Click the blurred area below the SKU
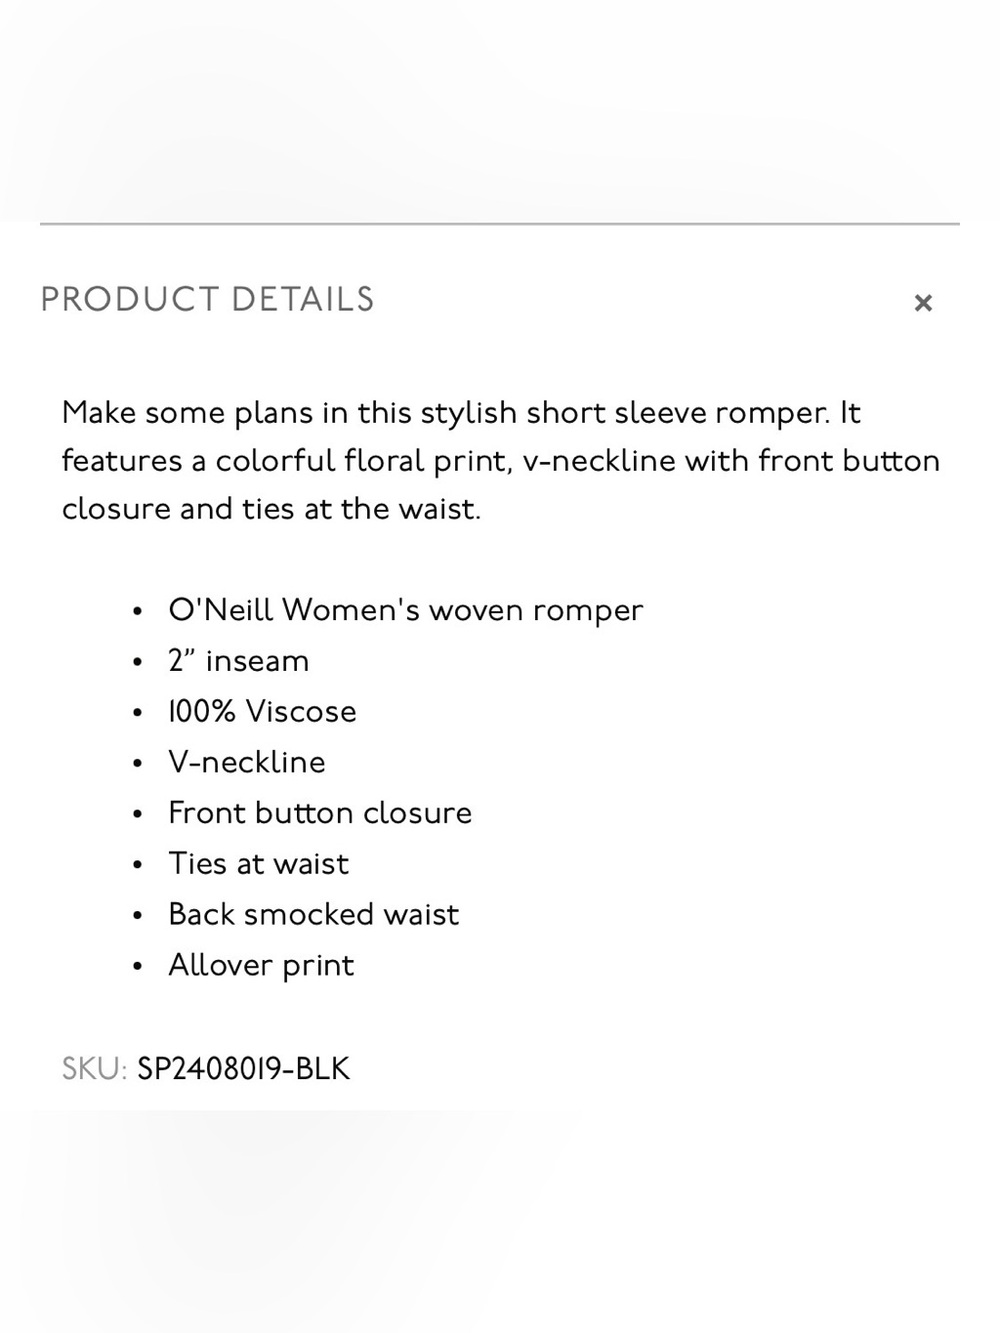Viewport: 1000px width, 1333px height. pos(500,1220)
